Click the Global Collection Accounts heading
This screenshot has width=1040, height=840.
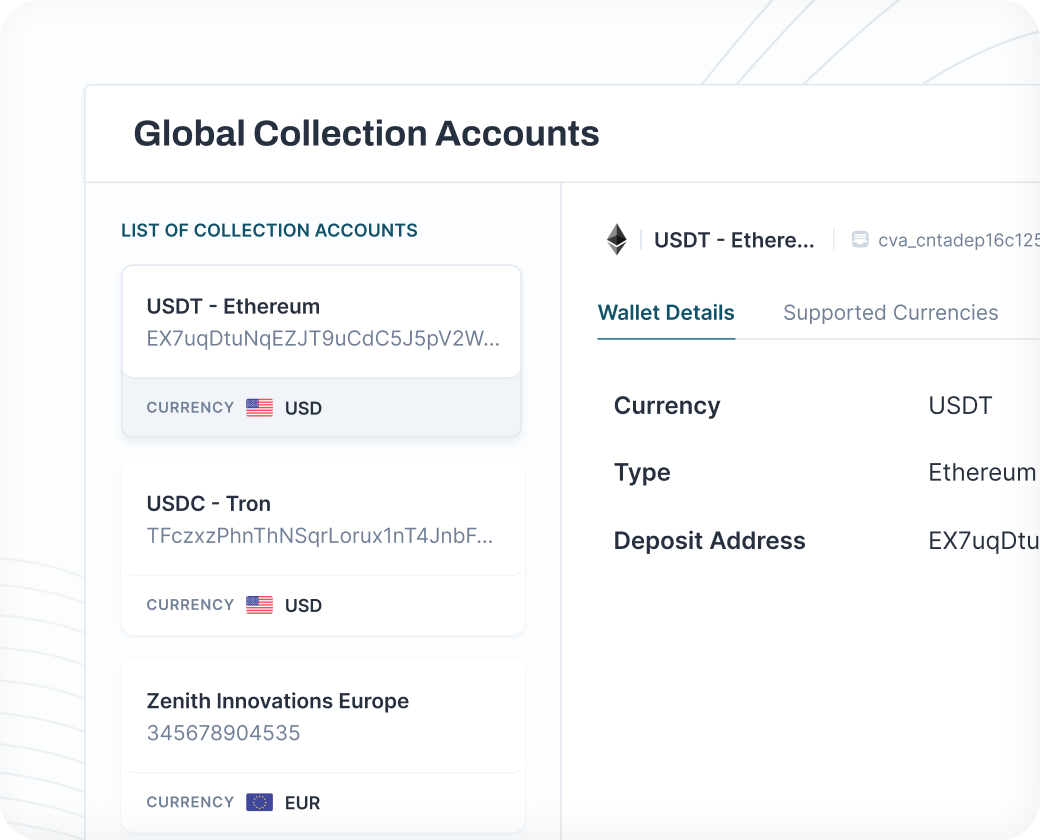366,133
